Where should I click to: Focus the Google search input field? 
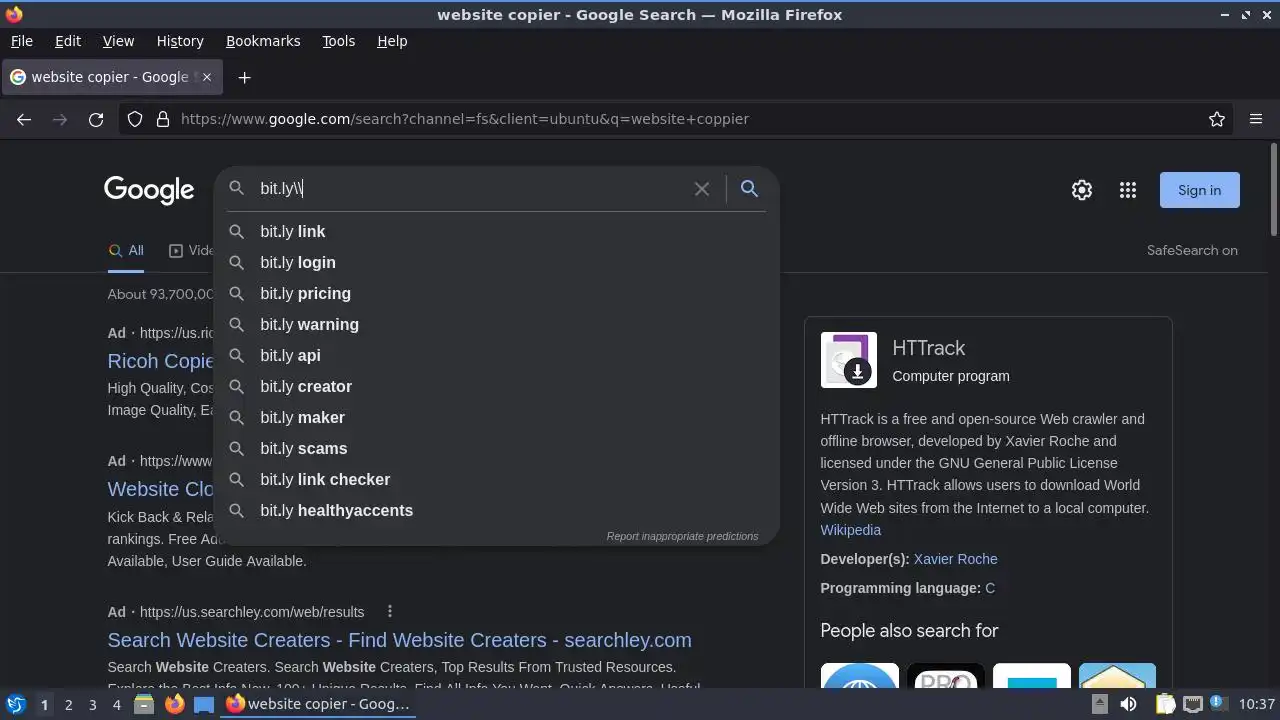click(470, 189)
